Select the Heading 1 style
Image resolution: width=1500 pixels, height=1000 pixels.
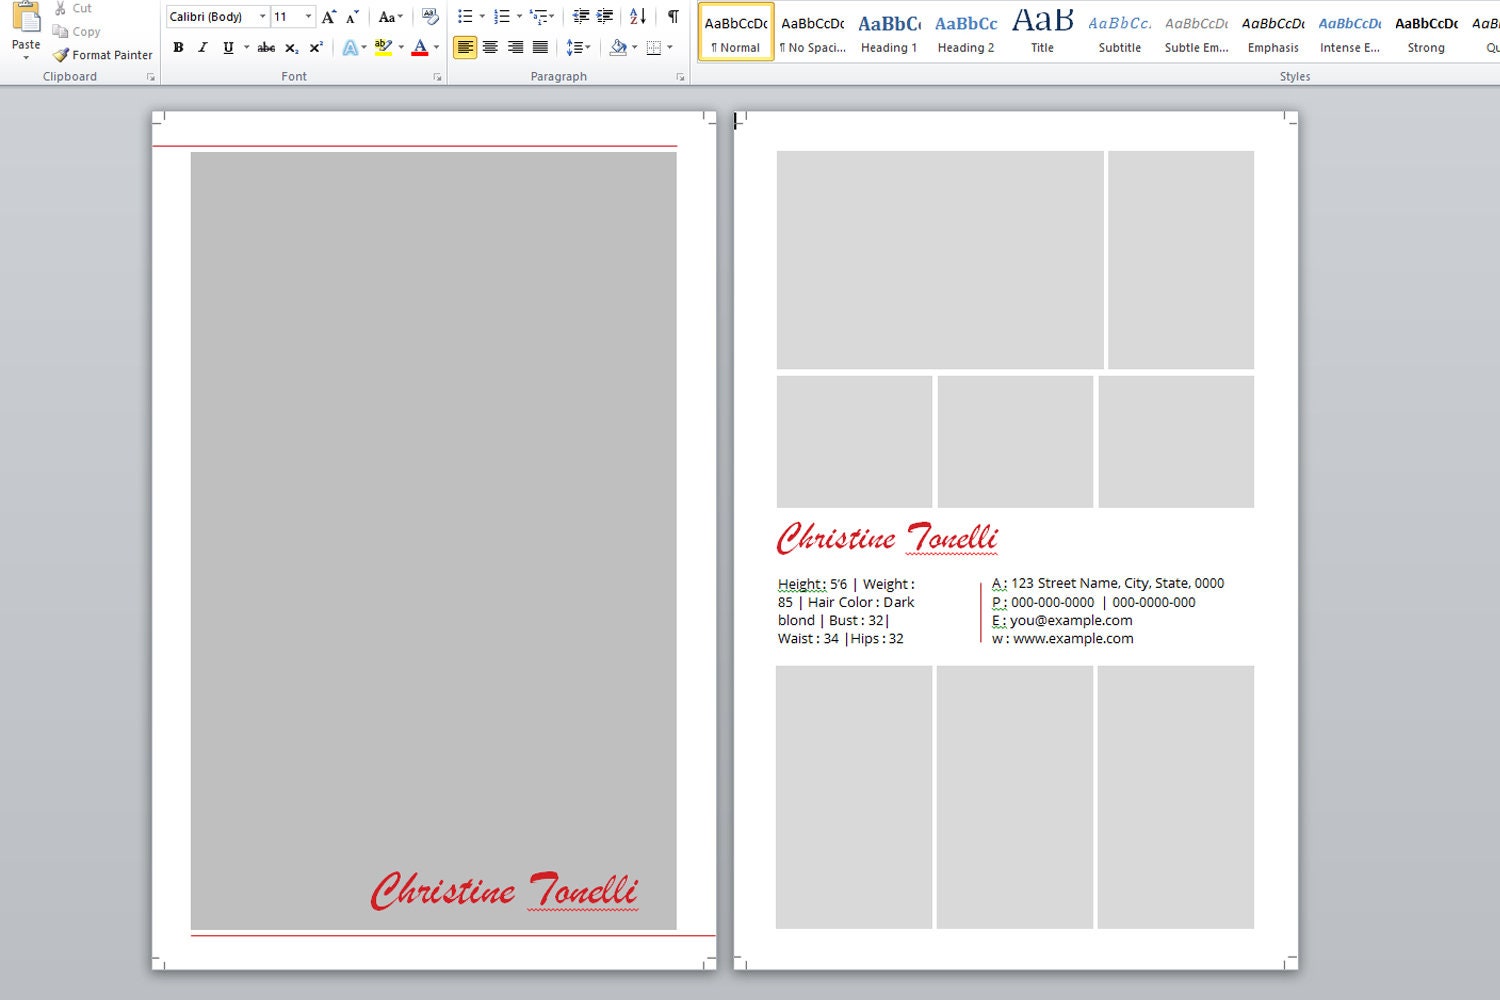point(888,30)
